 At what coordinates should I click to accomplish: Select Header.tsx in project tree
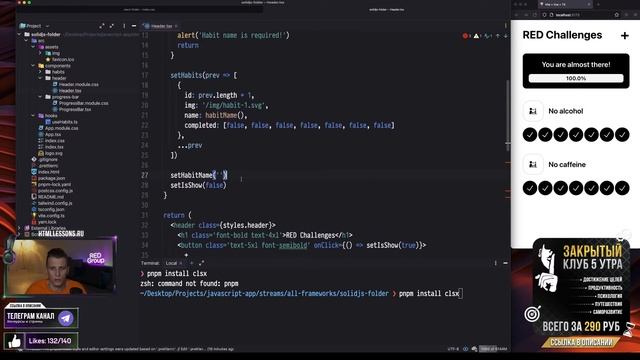pyautogui.click(x=67, y=91)
